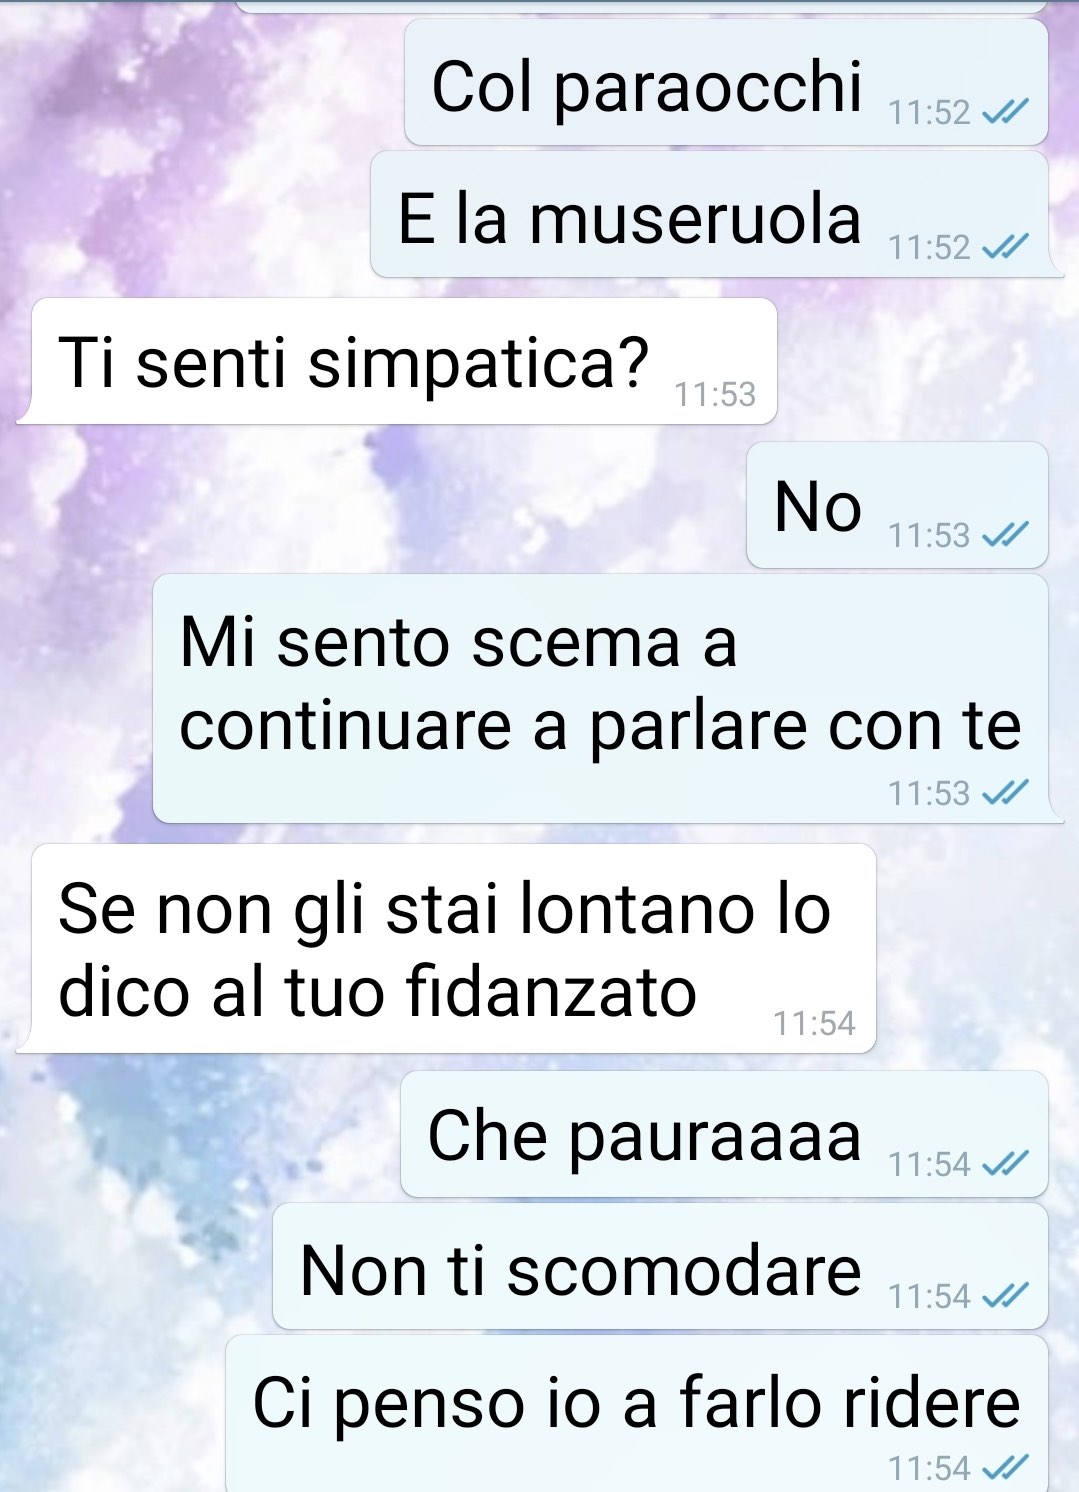This screenshot has width=1079, height=1492.
Task: Tap the double-check read receipt on 'Col paraocchi'
Action: pyautogui.click(x=1004, y=113)
